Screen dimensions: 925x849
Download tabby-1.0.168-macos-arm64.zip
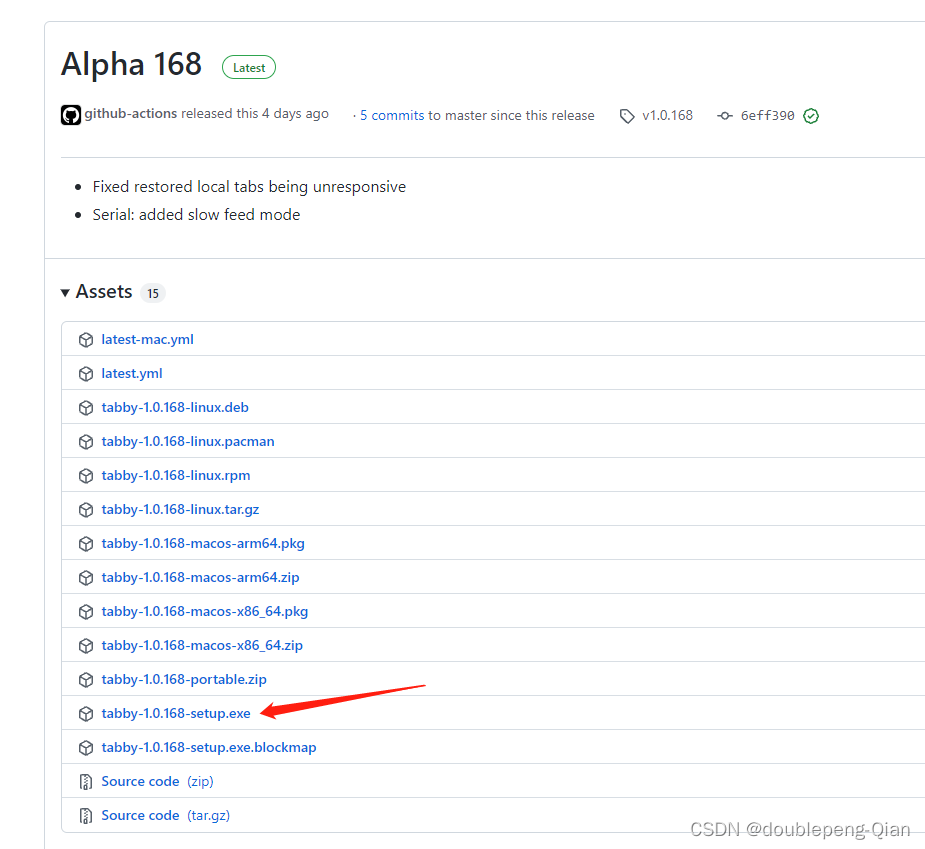[x=201, y=577]
